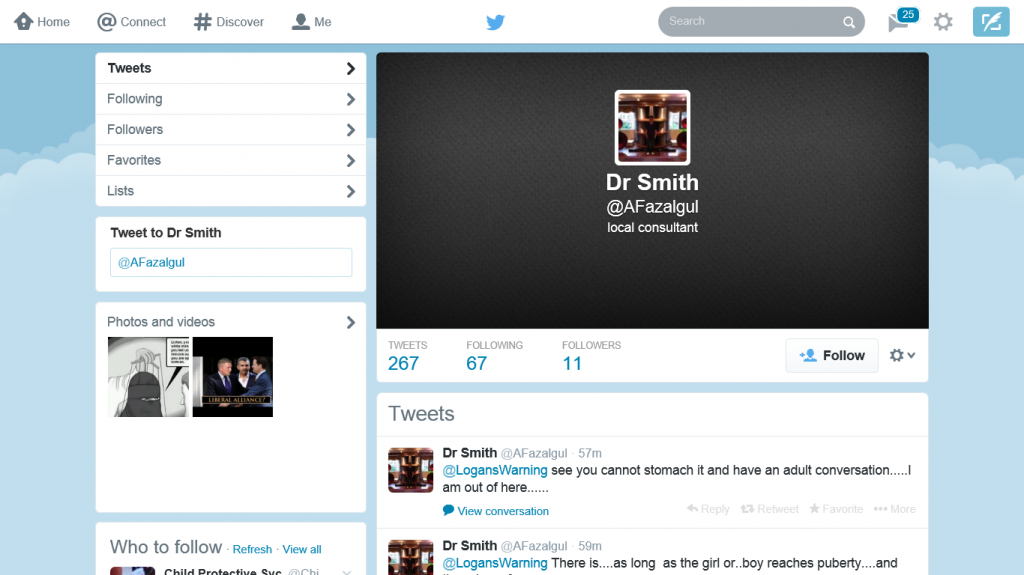Click the search field in the top bar
1024x575 pixels.
[x=761, y=22]
